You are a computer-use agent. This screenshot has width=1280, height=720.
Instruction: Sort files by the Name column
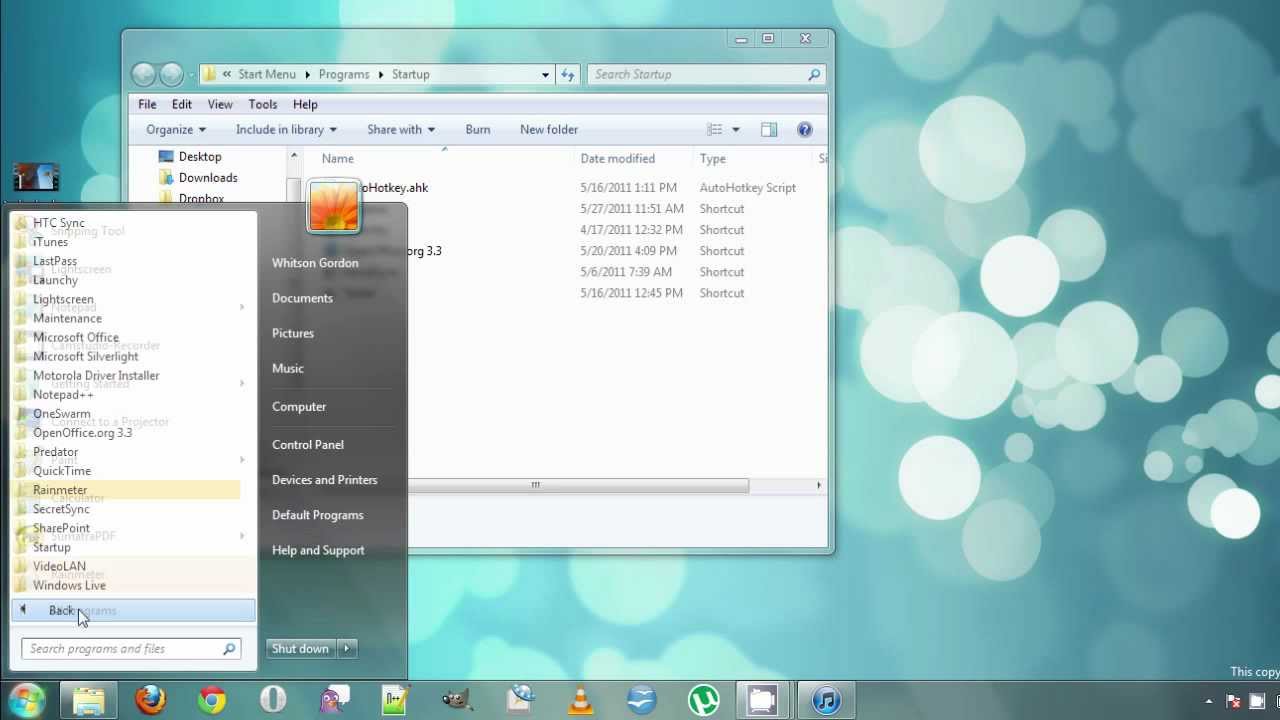tap(338, 158)
